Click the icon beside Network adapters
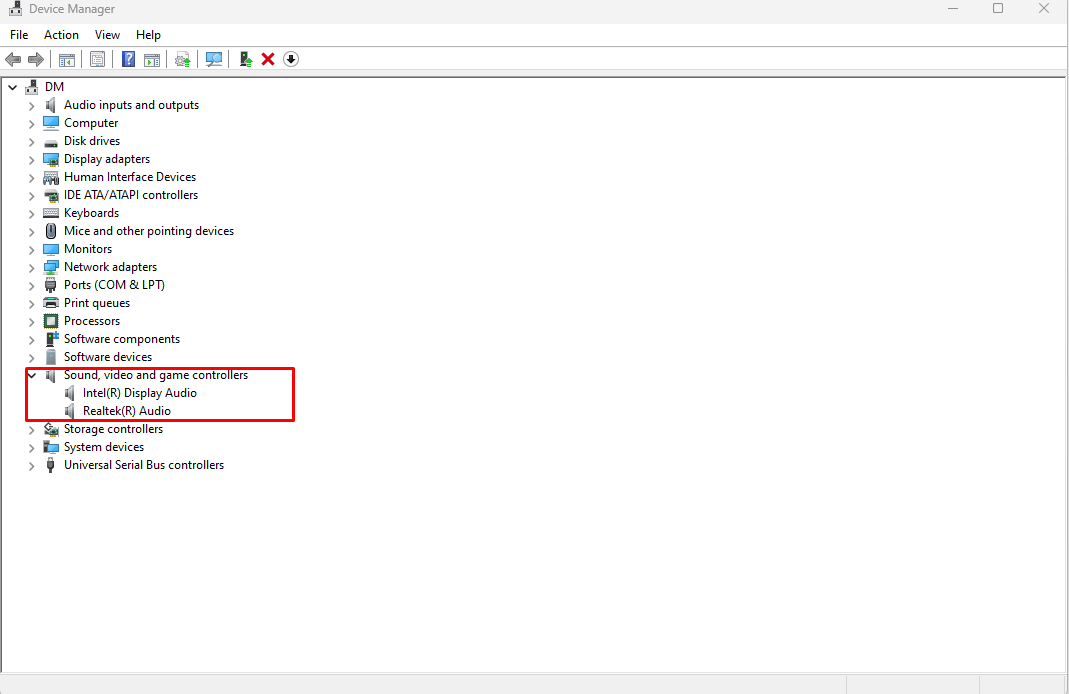1069x694 pixels. [50, 267]
